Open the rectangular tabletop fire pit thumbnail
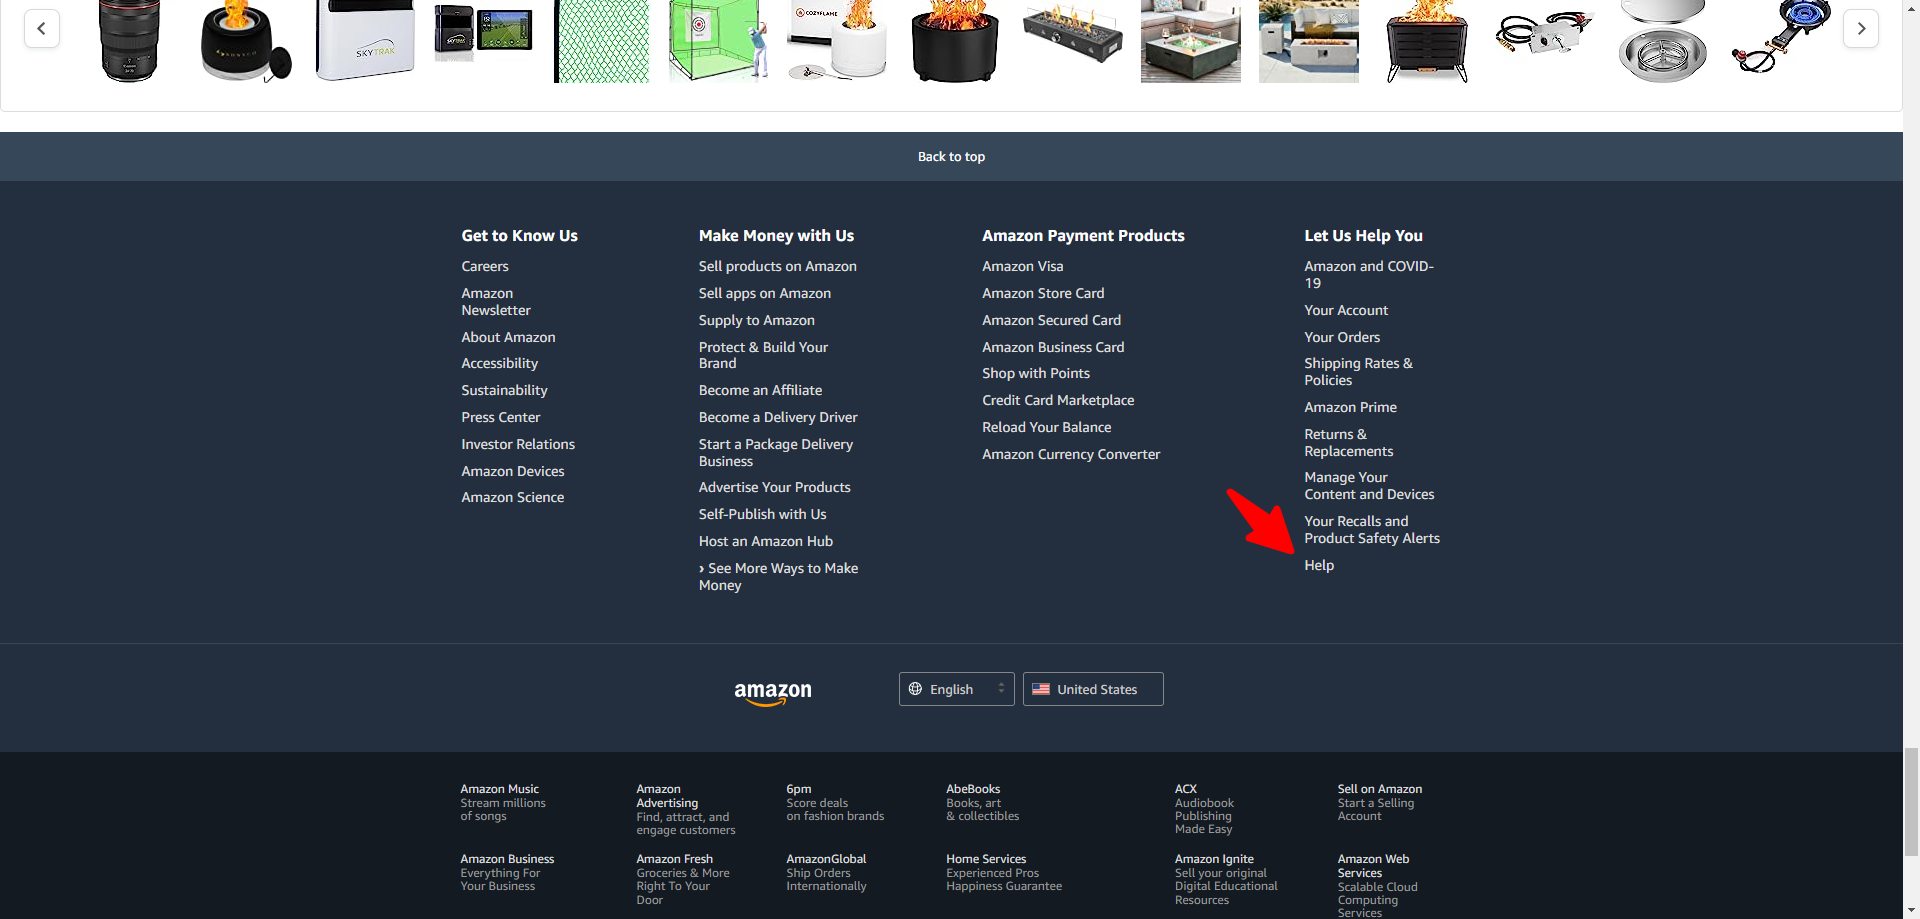1920x919 pixels. point(1072,35)
